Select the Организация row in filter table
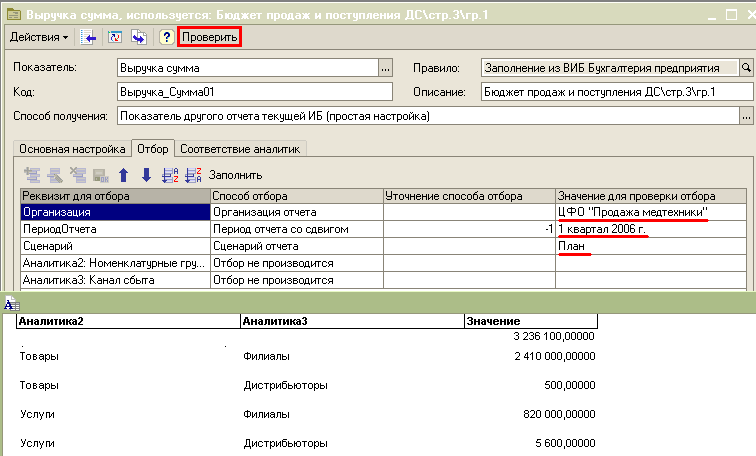The width and height of the screenshot is (756, 456). (x=114, y=212)
